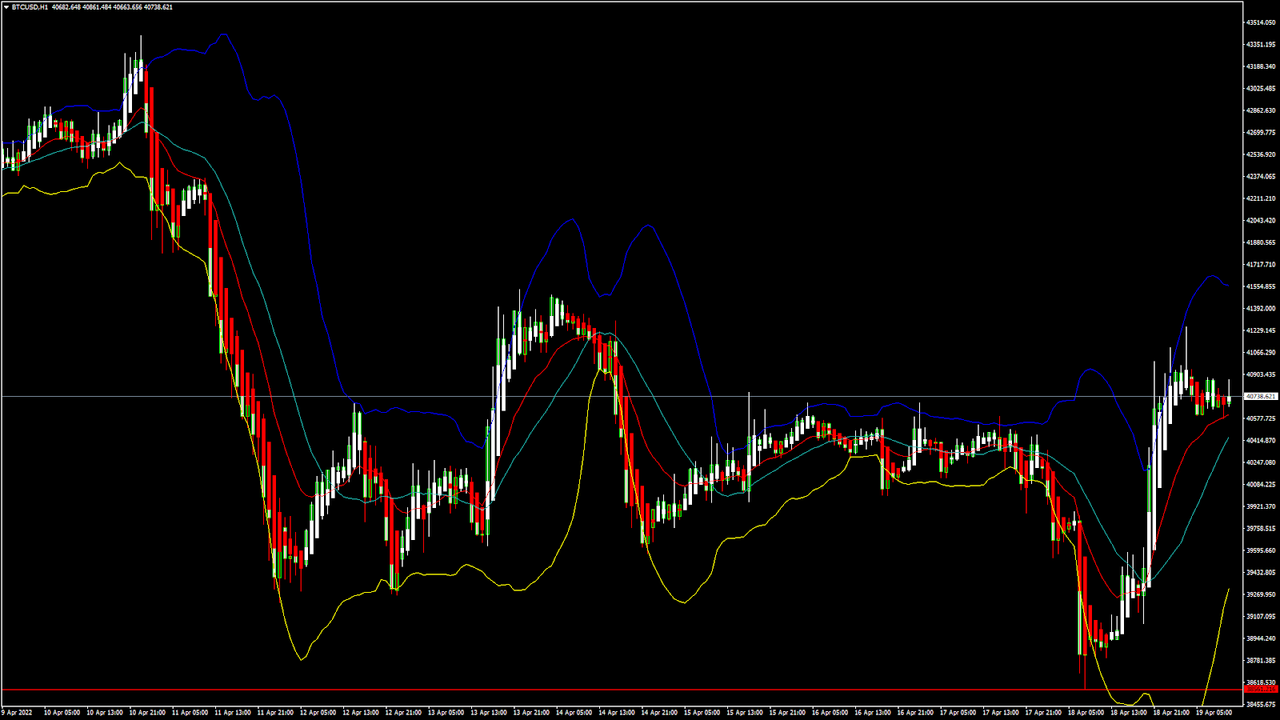Click the 42043.420 label on price scale
This screenshot has height=720, width=1280.
[1259, 221]
